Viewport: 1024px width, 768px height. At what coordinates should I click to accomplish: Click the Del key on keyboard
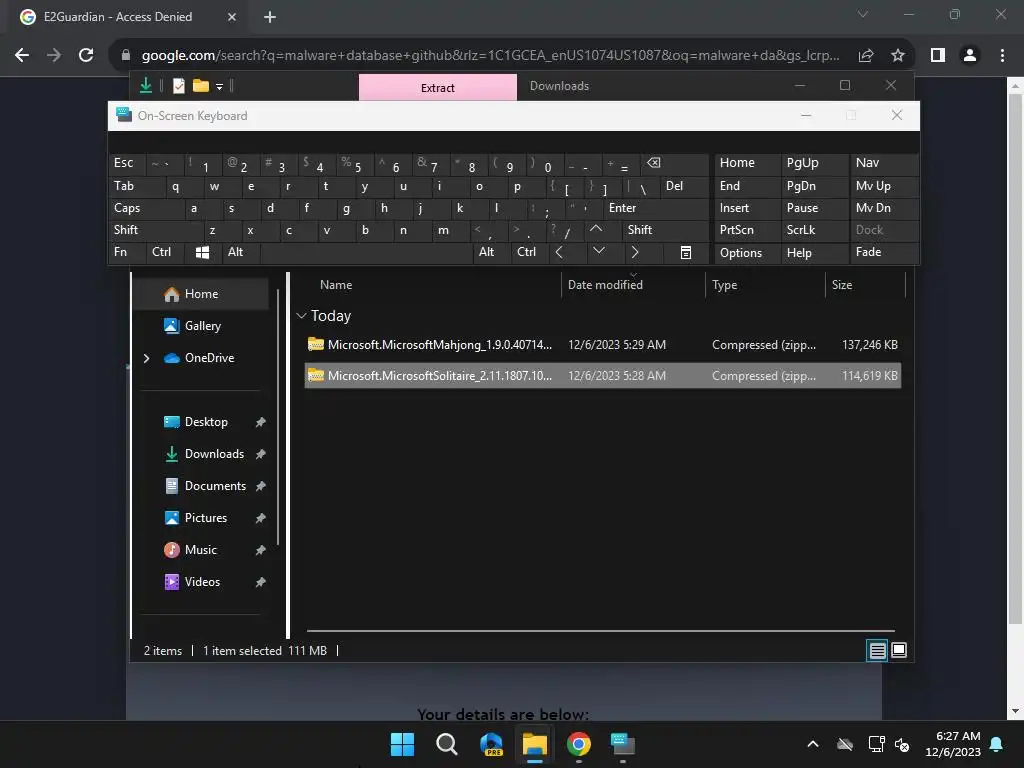pos(684,186)
